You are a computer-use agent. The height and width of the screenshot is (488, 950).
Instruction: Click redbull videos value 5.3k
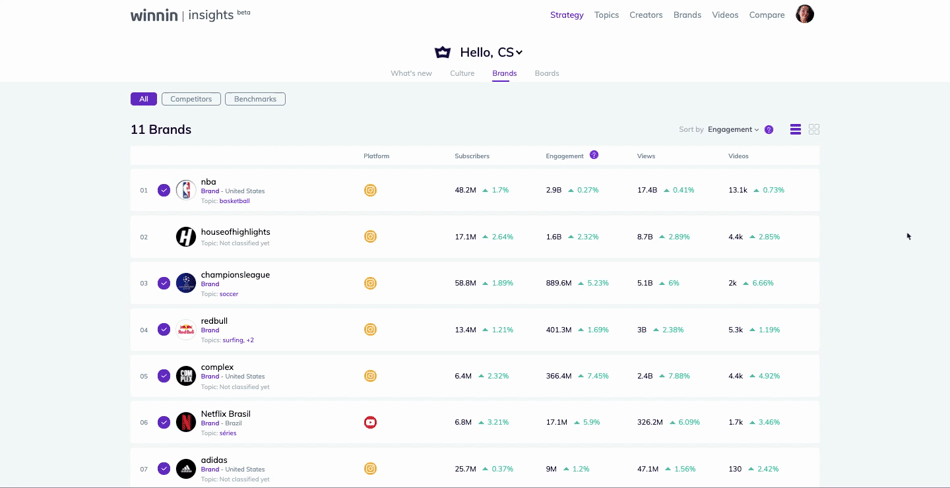point(736,330)
